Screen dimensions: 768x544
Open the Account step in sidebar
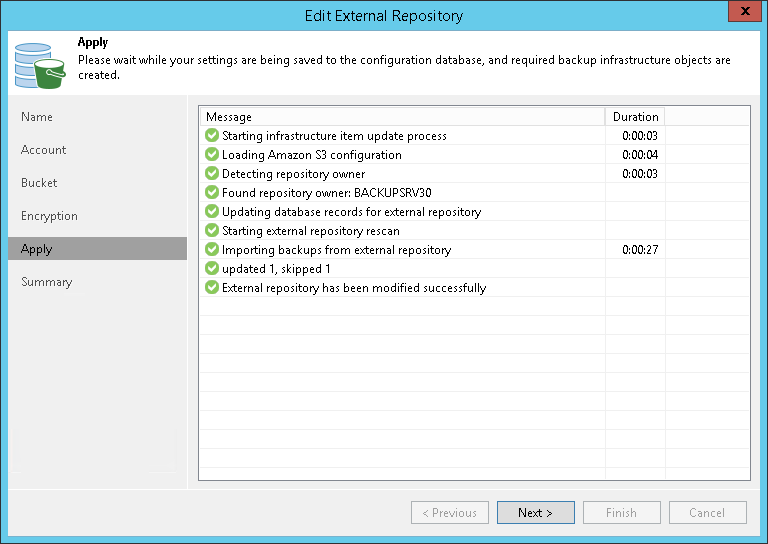pos(44,150)
